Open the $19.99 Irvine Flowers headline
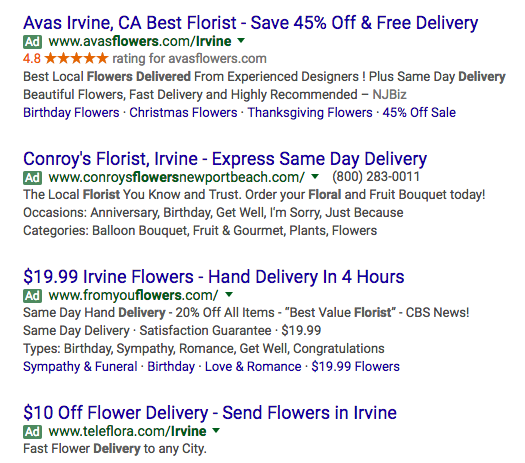This screenshot has height=463, width=525. click(x=214, y=277)
